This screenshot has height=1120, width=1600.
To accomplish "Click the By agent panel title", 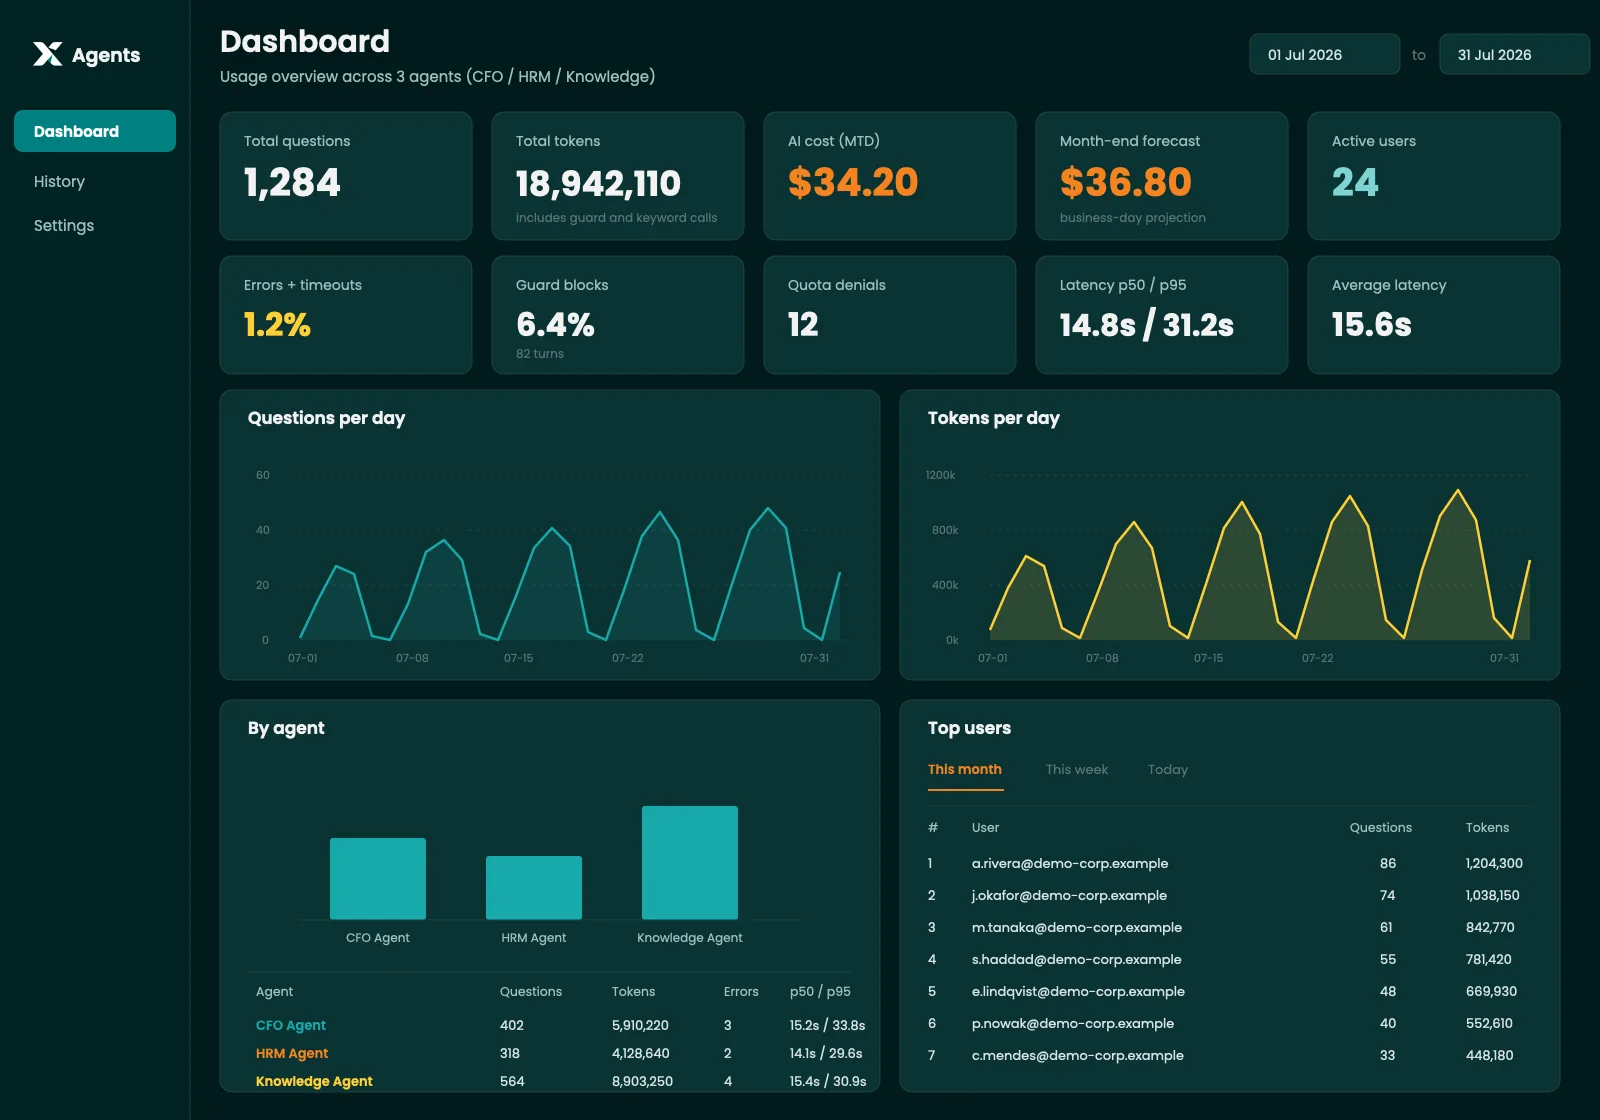I will pos(286,728).
